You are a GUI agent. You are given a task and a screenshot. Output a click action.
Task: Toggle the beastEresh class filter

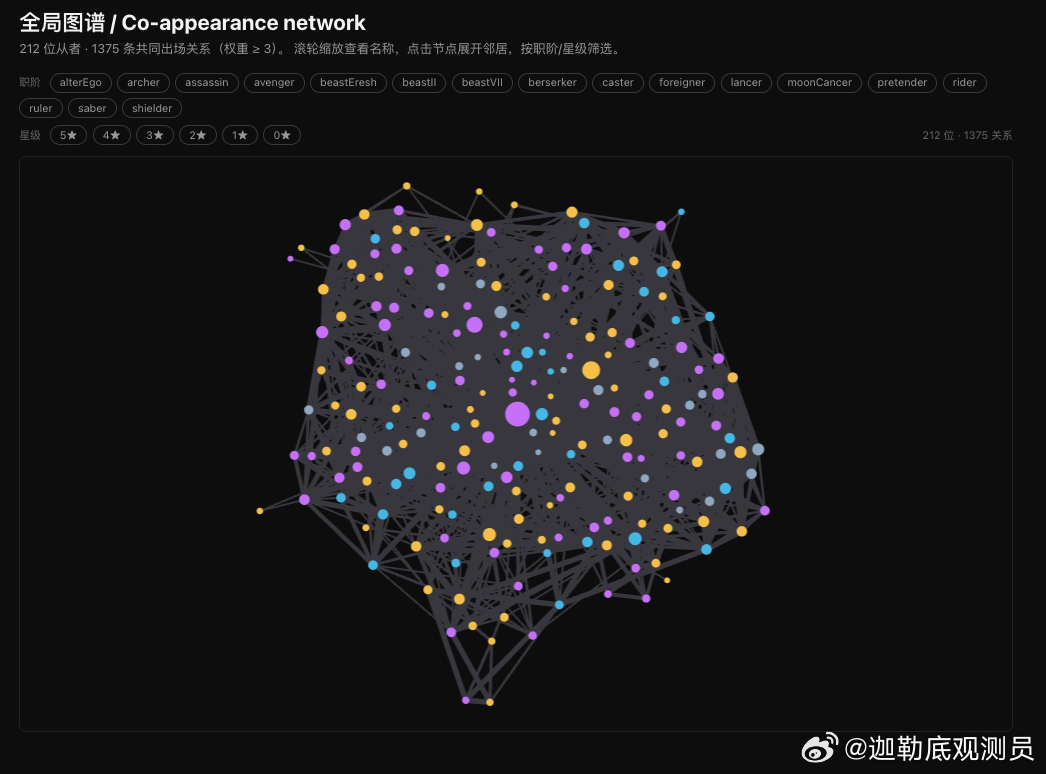348,83
